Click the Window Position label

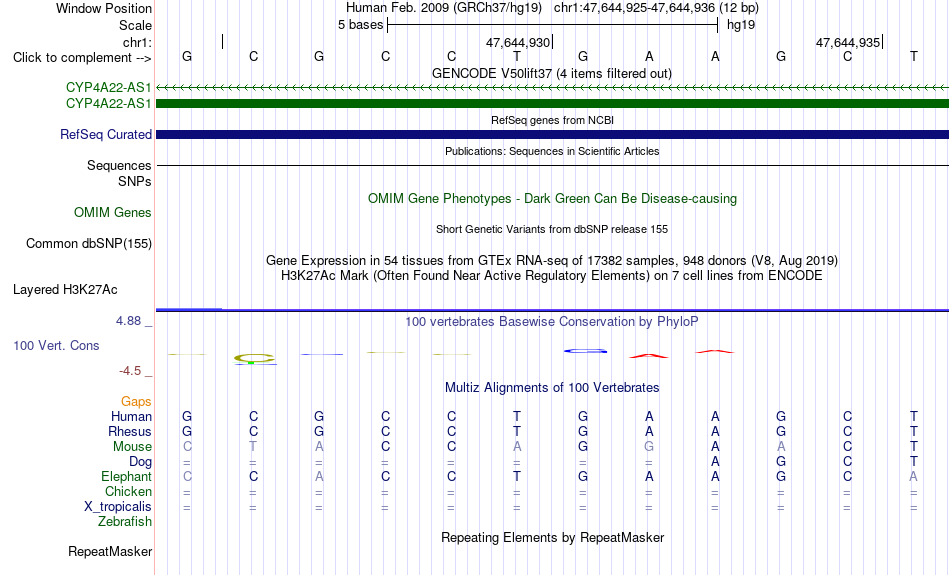pos(104,8)
